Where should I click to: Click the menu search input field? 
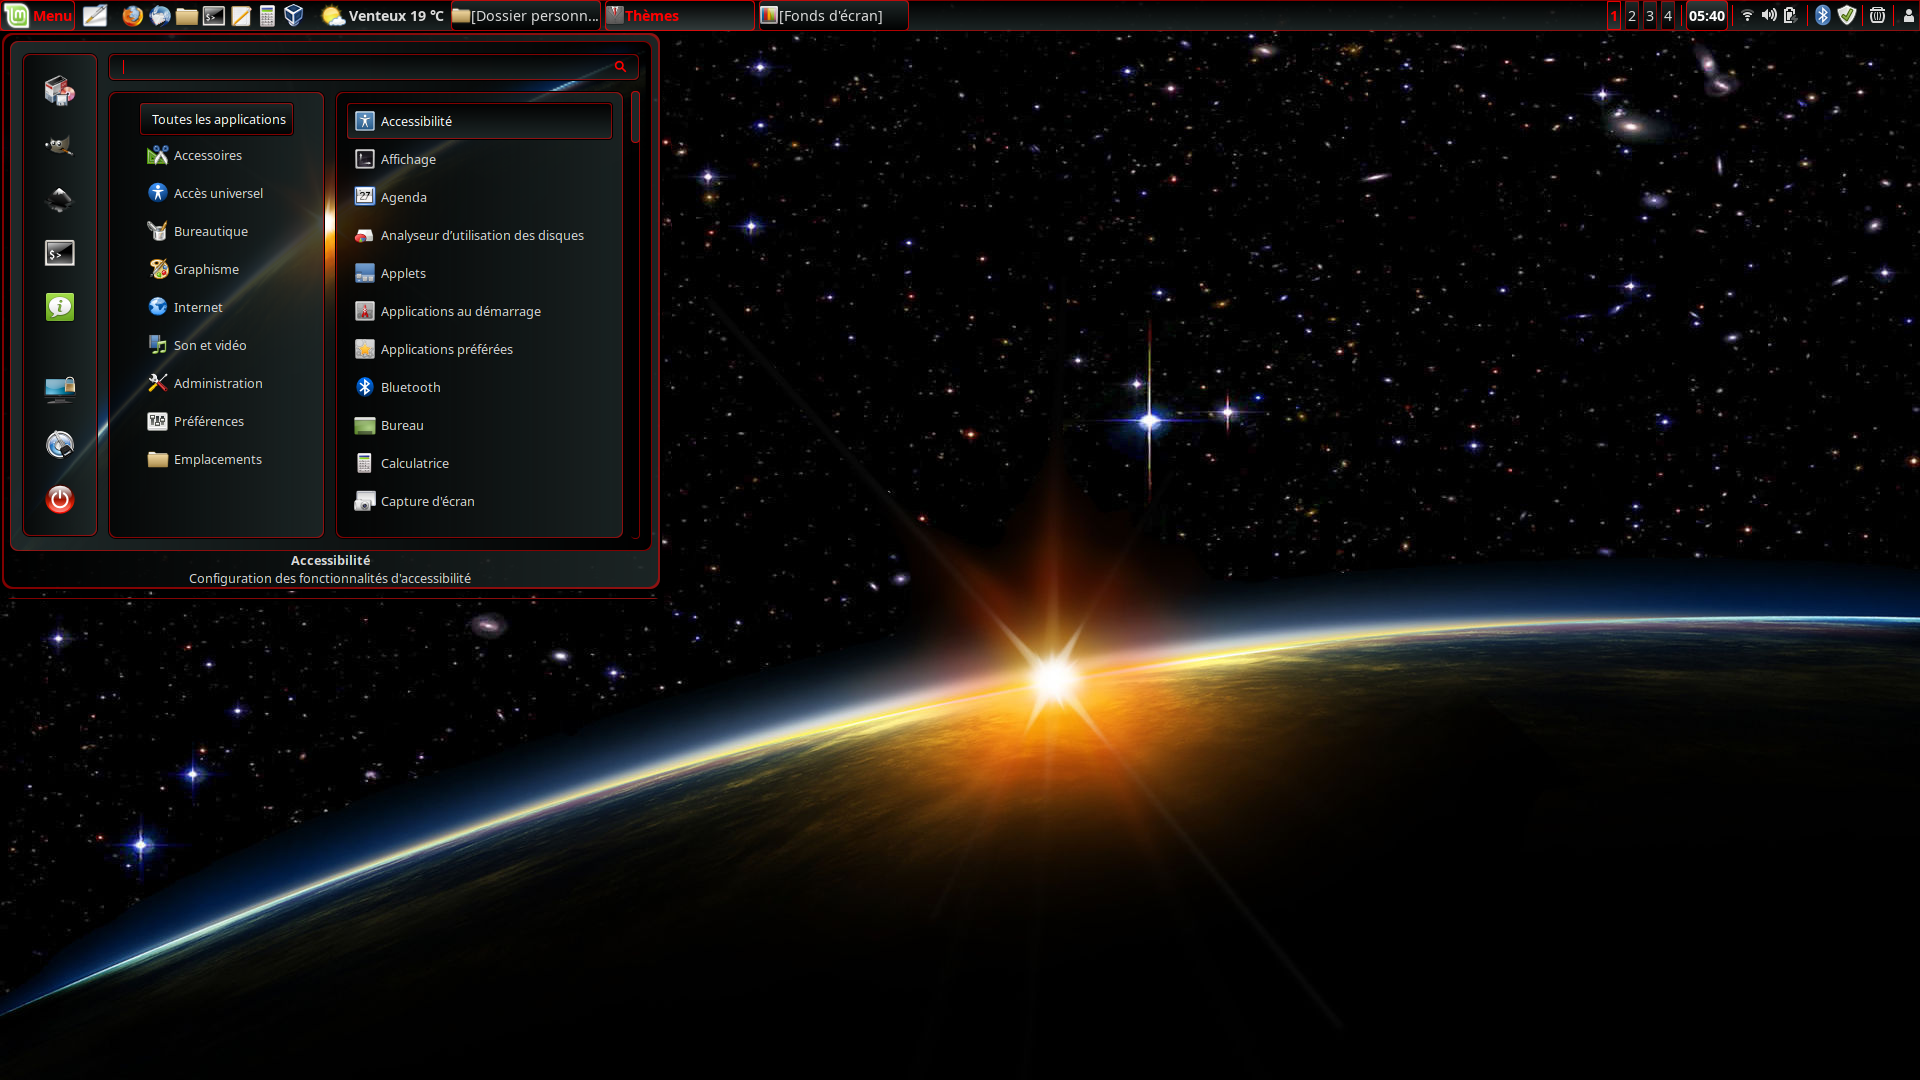(373, 66)
